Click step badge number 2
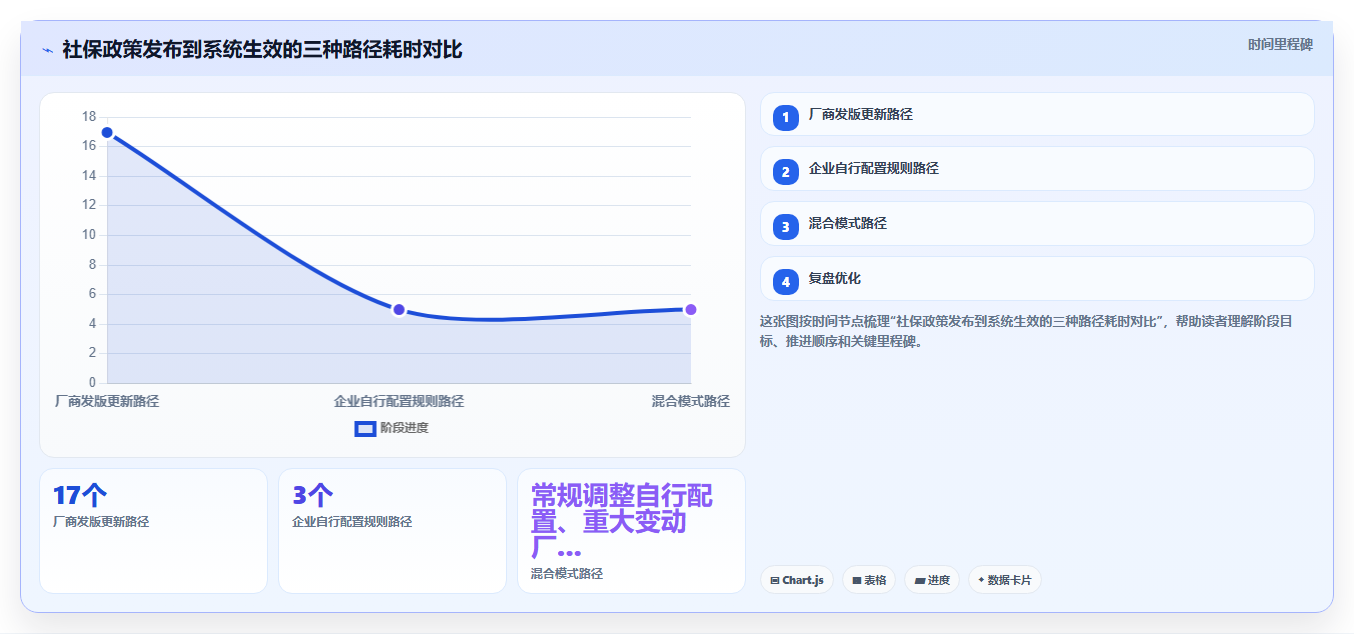 pyautogui.click(x=786, y=172)
